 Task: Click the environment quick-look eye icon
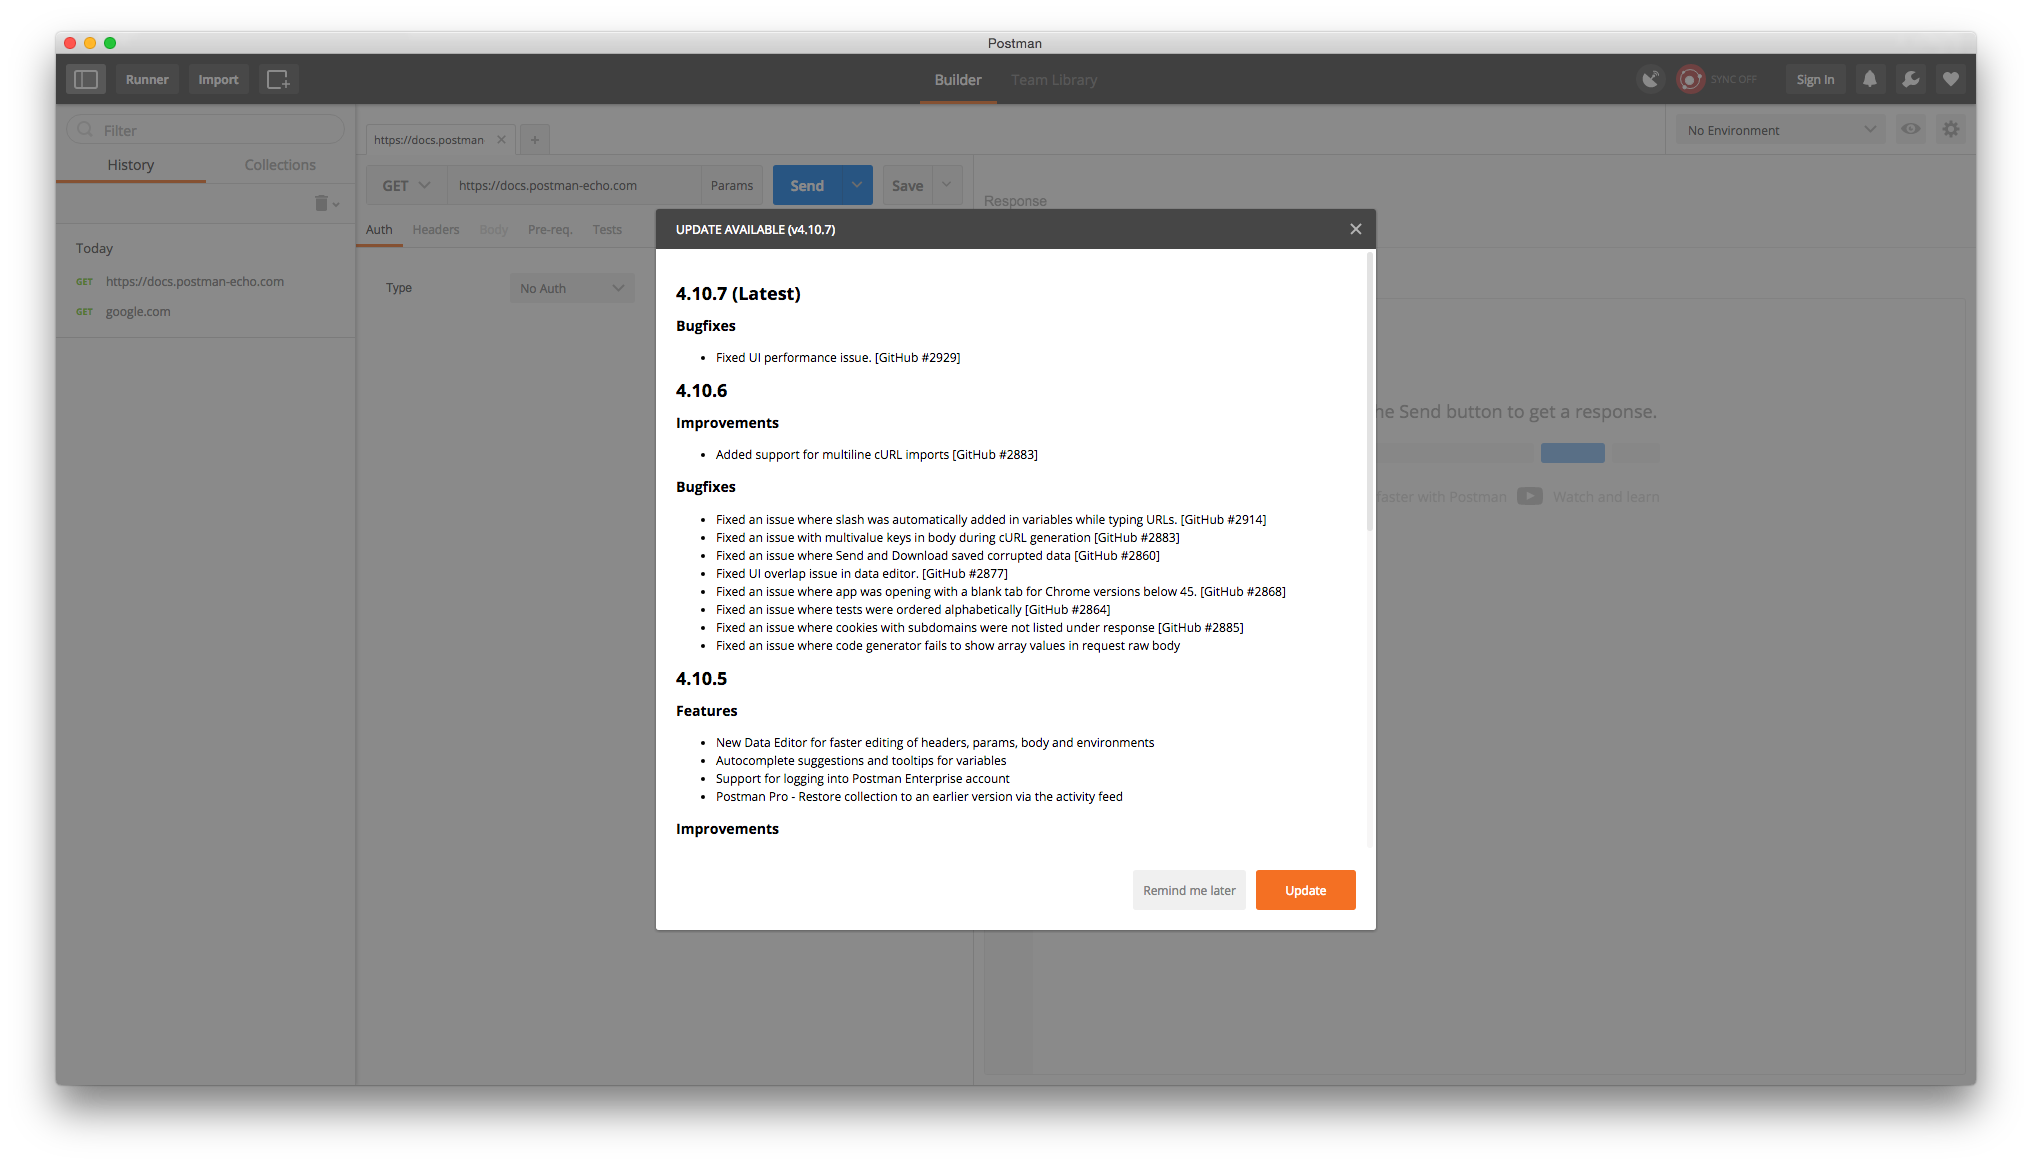(1911, 129)
